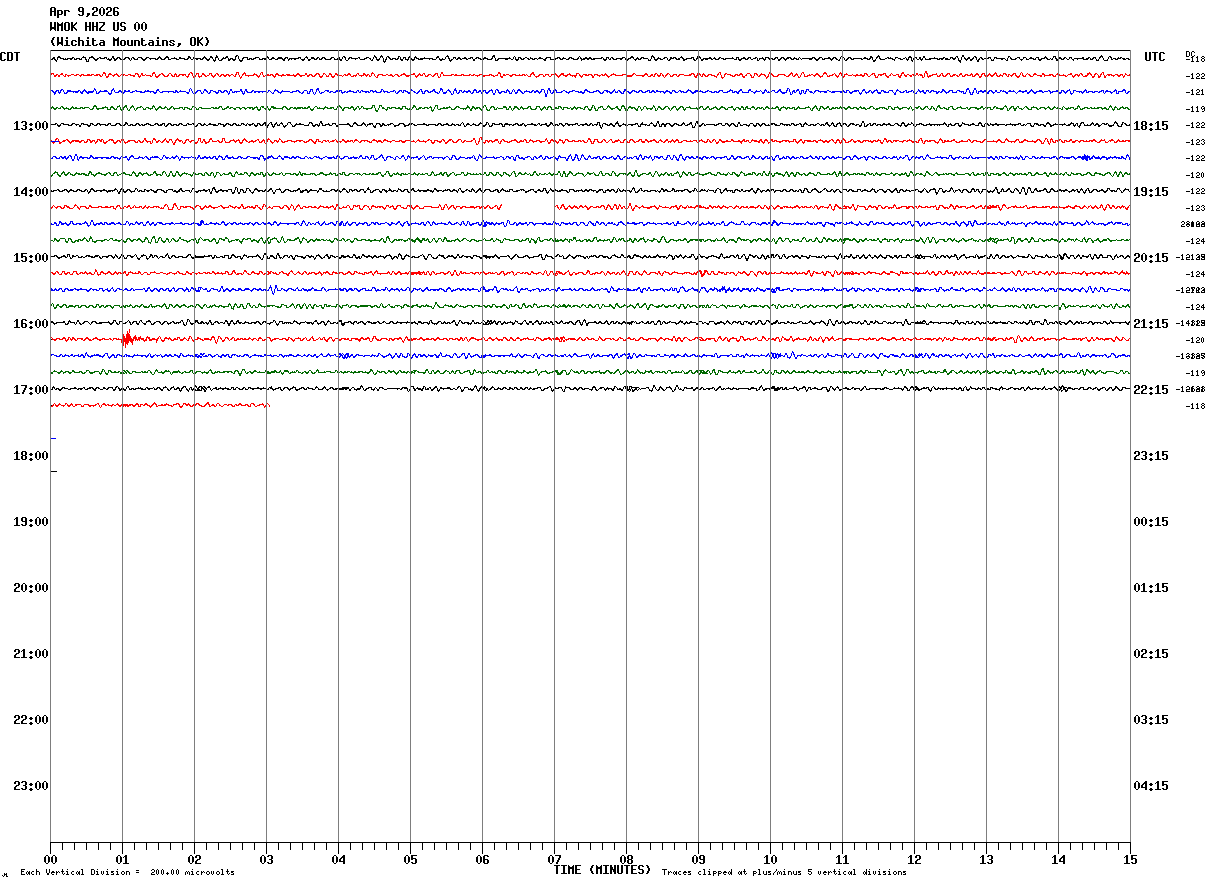Select the 04:15 UTC time label
Screen dimensions: 1210x886
click(x=1151, y=786)
